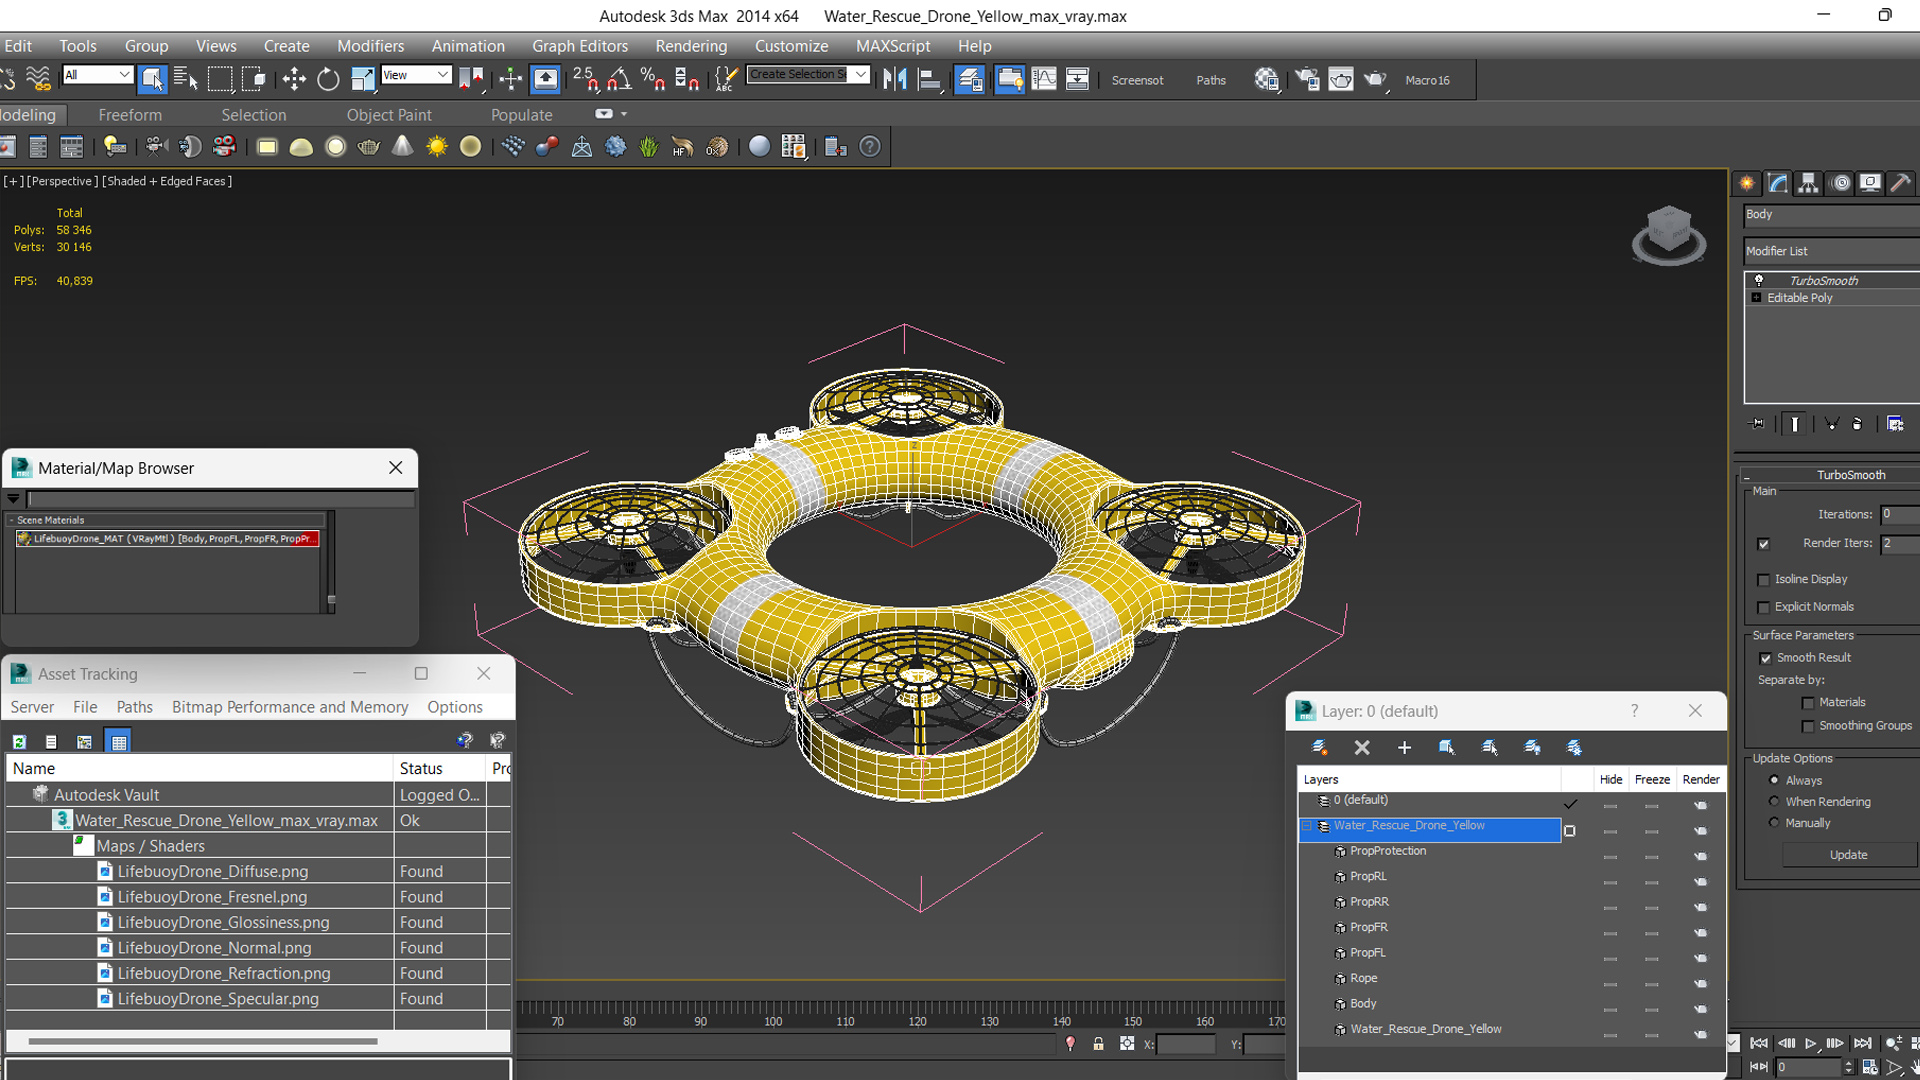Open Select by Name dialog icon
The height and width of the screenshot is (1080, 1920).
(186, 79)
